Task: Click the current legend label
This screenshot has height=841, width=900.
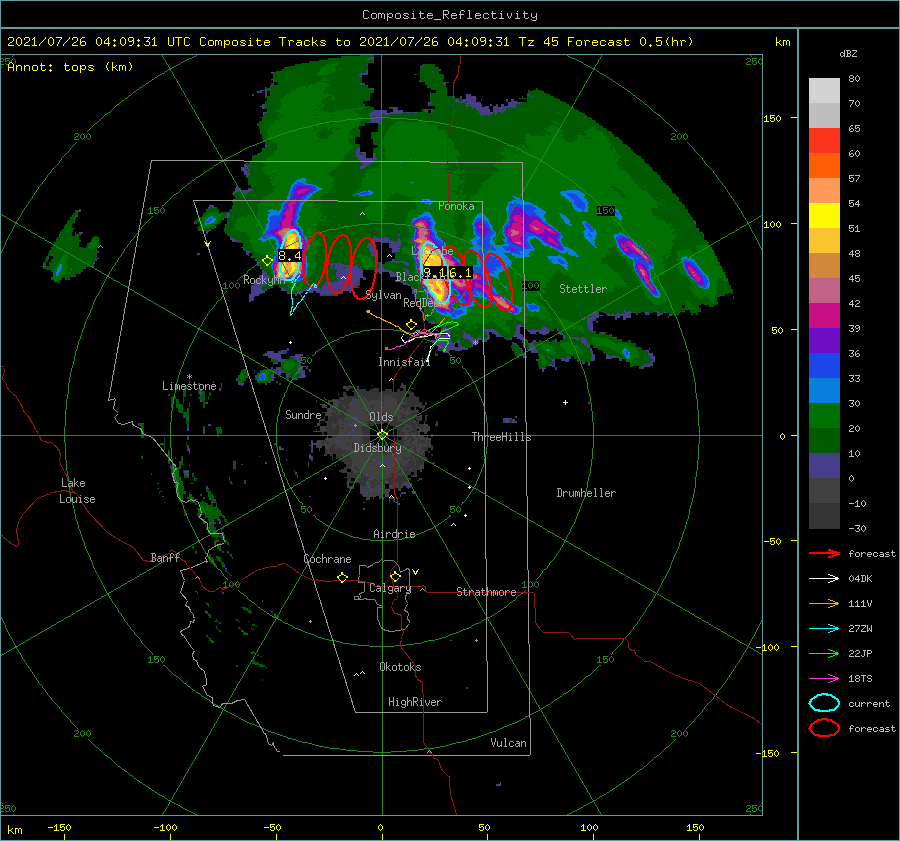Action: coord(869,704)
